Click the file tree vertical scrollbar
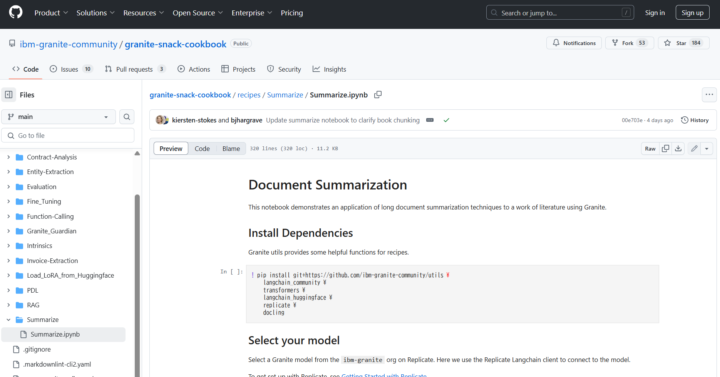Viewport: 720px width, 377px height. (137, 285)
